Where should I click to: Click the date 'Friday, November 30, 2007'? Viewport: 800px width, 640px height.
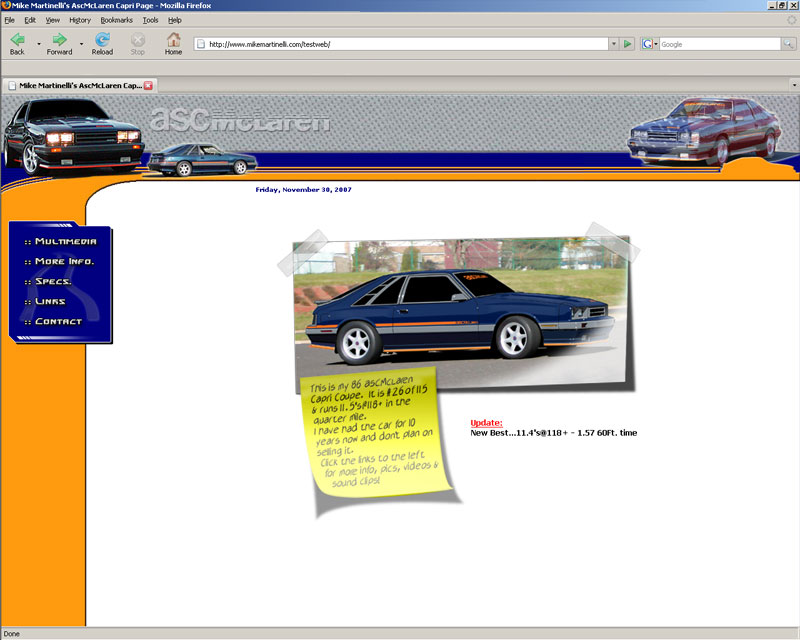(303, 189)
